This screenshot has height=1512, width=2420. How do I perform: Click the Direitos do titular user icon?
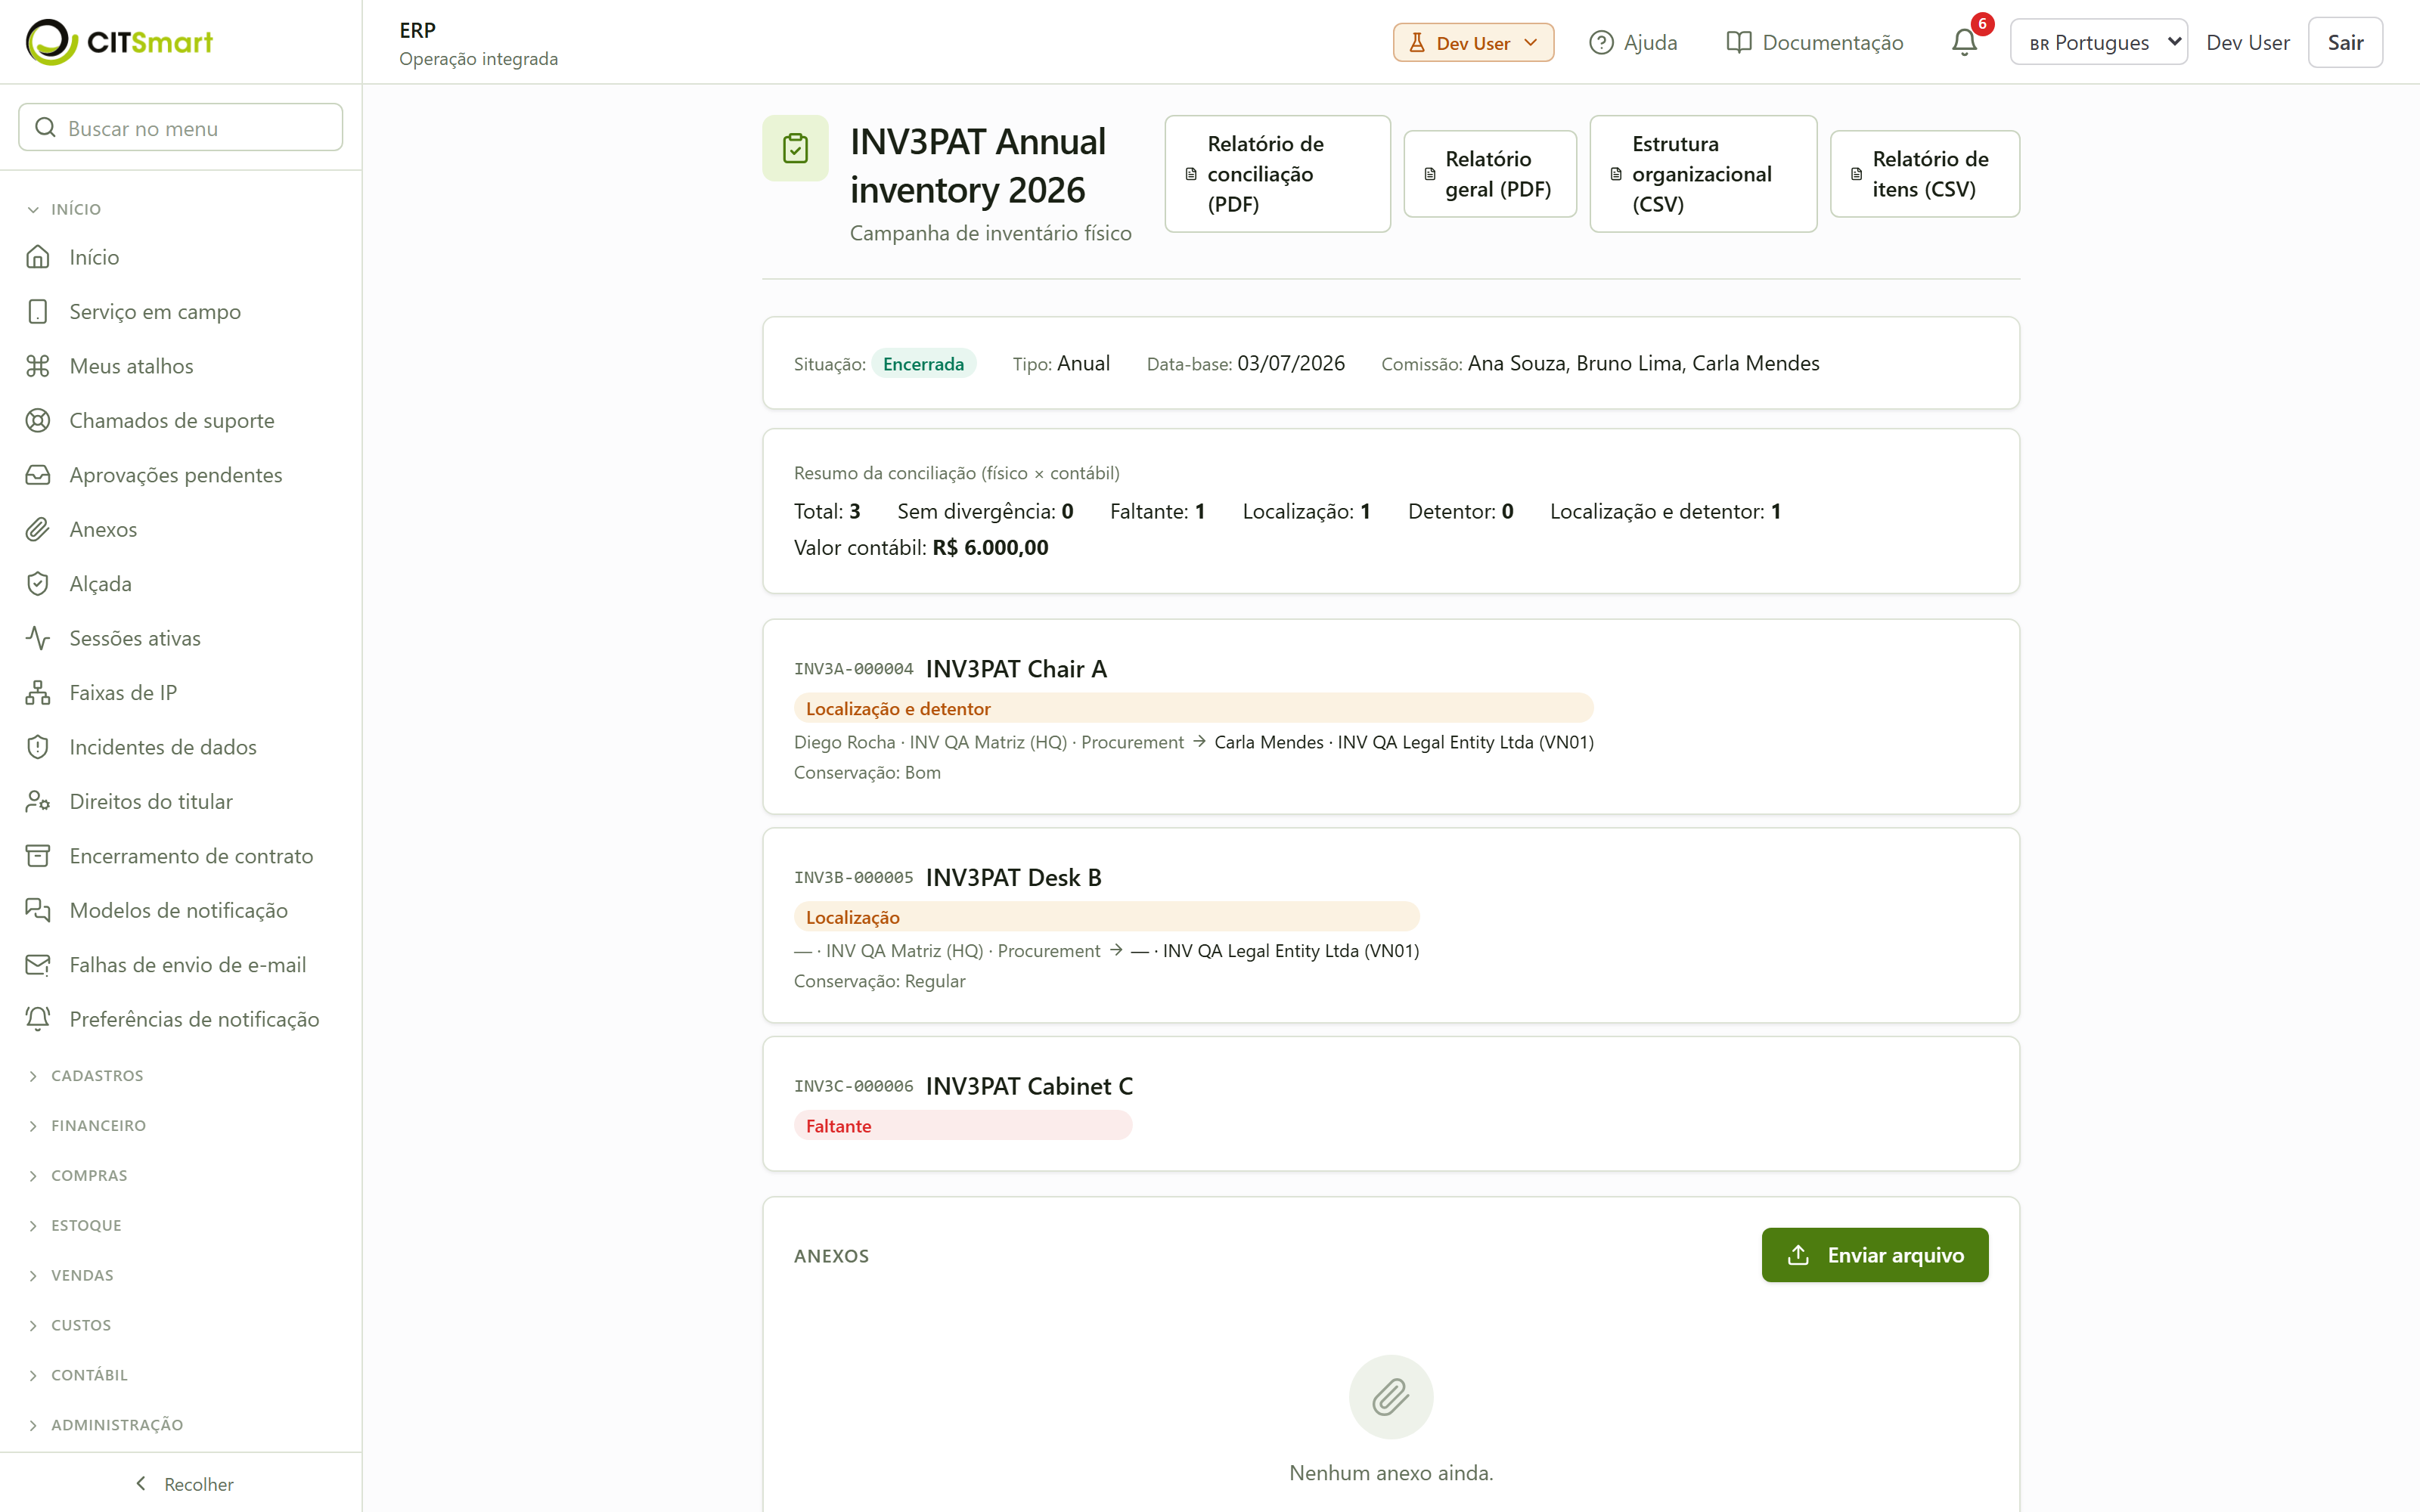point(38,801)
